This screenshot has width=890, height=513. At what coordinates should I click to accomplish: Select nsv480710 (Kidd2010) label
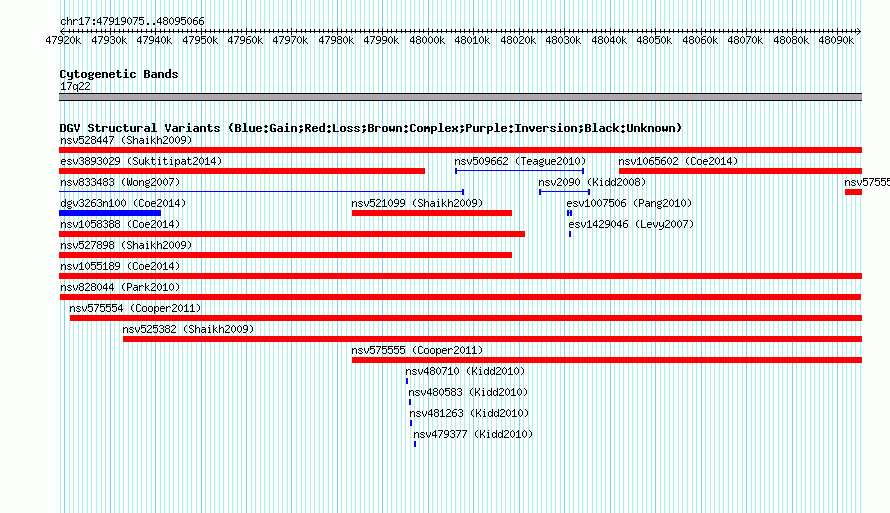coord(465,371)
